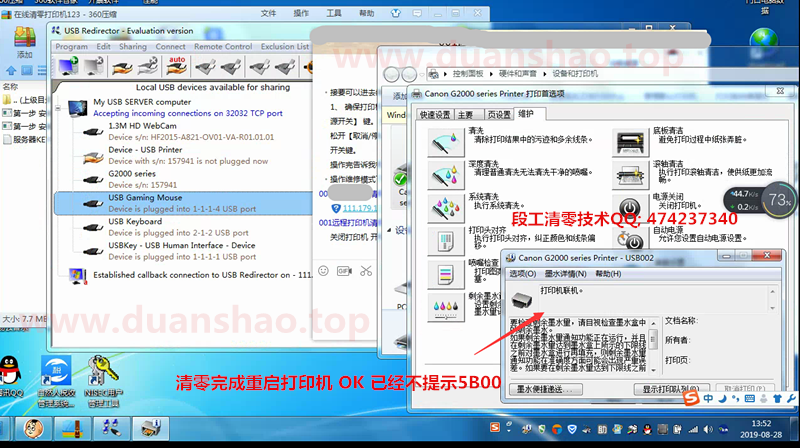Image resolution: width=800 pixels, height=448 pixels.
Task: Click the GIF icon in chat window
Action: click(344, 271)
